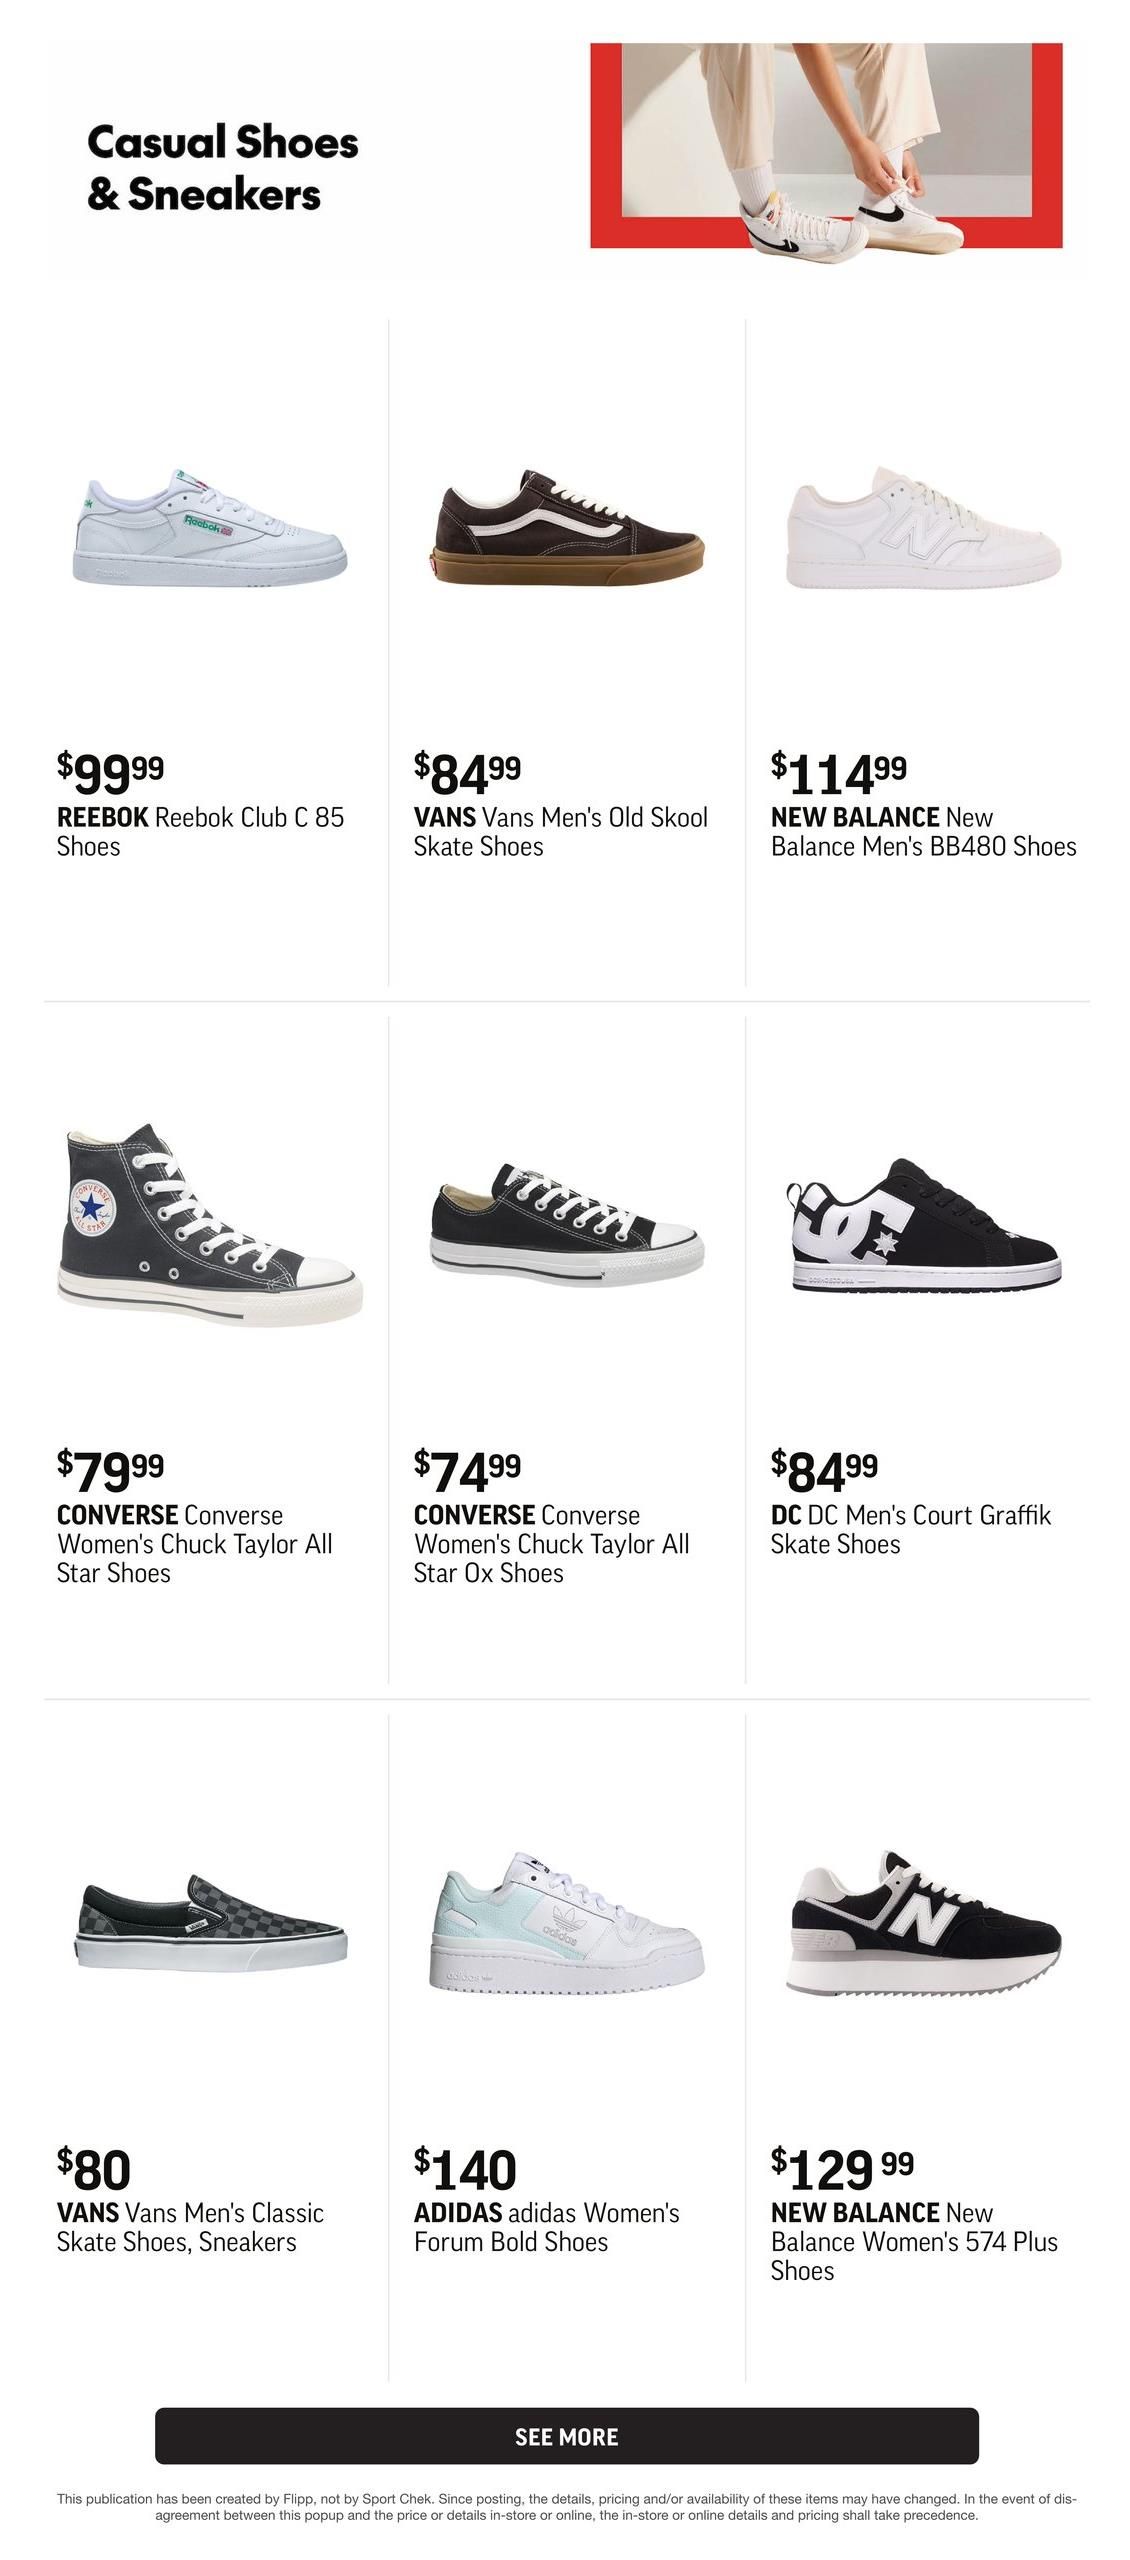
Task: Select the $79.99 Converse price
Action: click(110, 1468)
